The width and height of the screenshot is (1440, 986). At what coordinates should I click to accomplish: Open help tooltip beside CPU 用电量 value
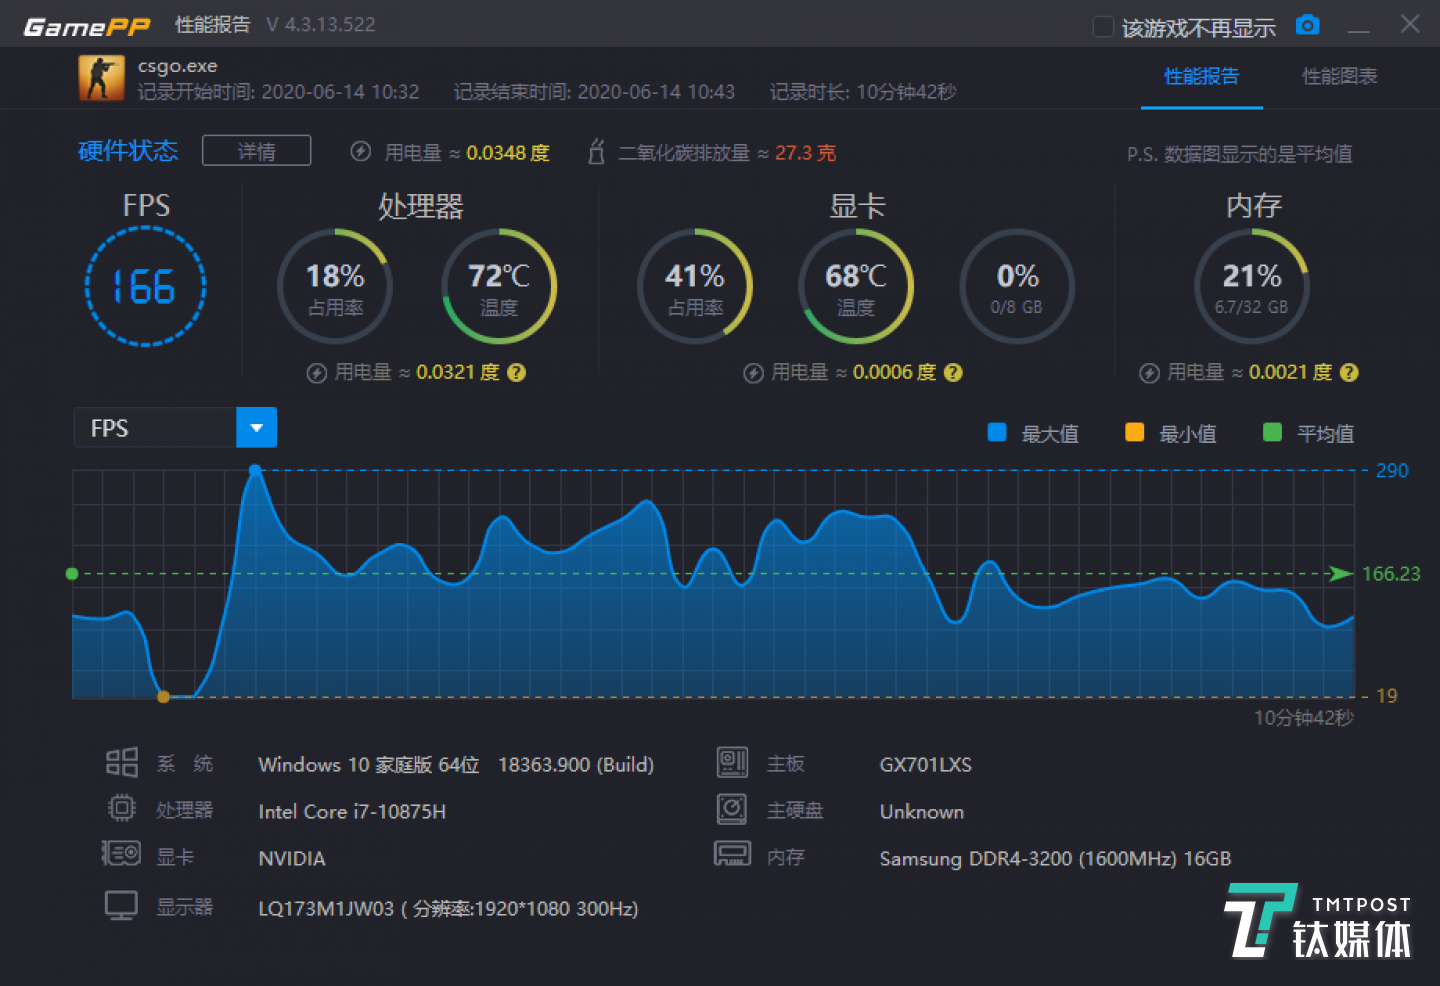pos(517,372)
